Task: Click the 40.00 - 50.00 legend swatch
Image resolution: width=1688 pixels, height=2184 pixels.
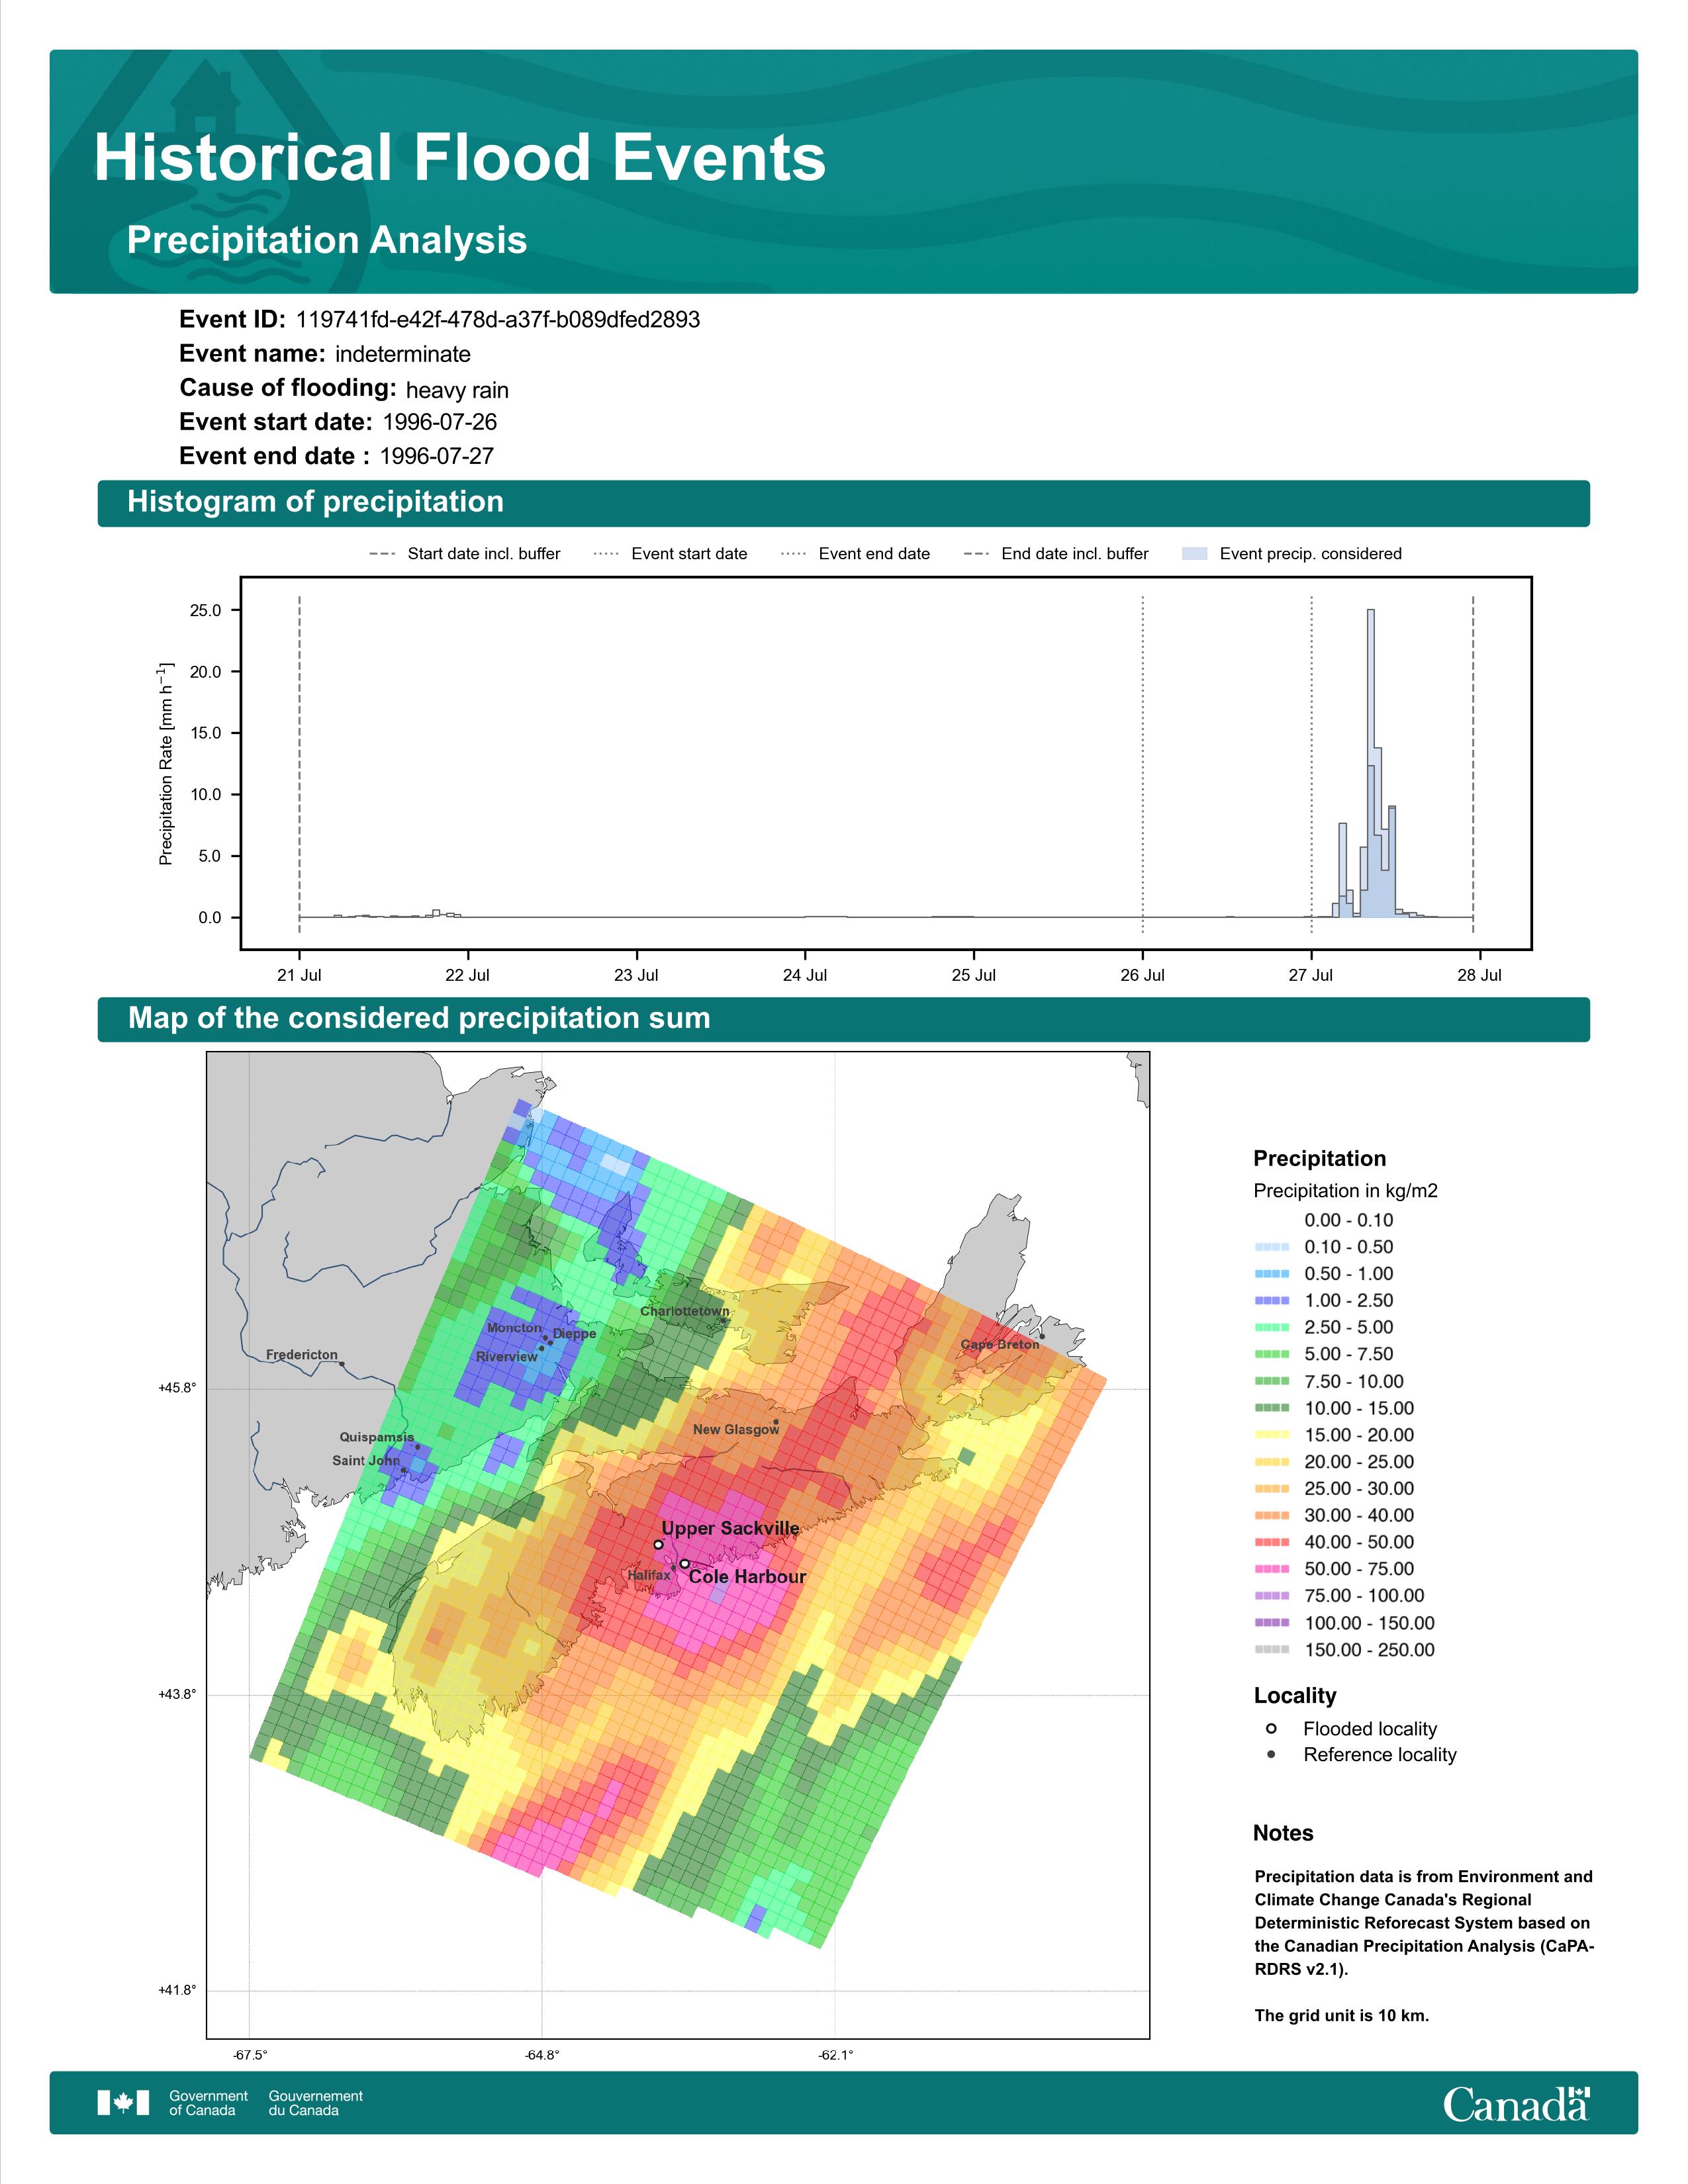Action: tap(1272, 1543)
